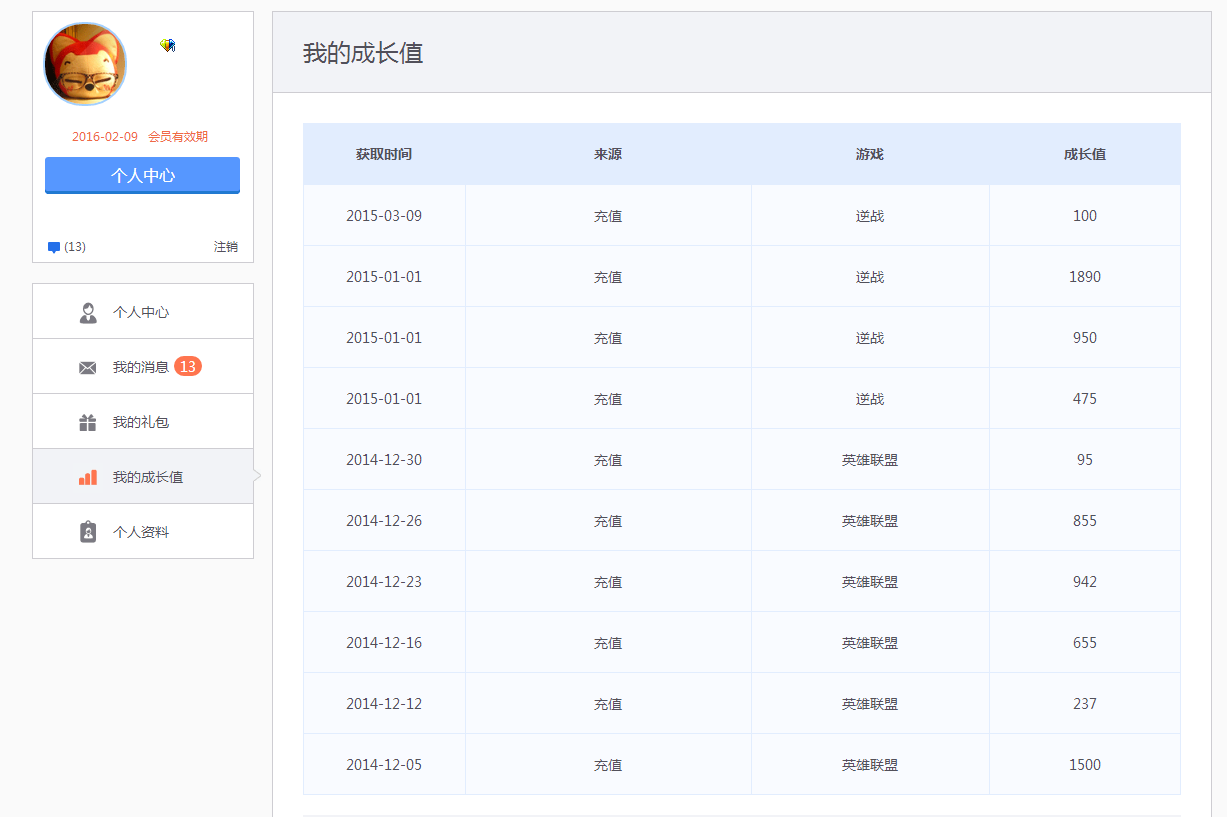Select the 2015-03-09 逆战 record row
The height and width of the screenshot is (817, 1227).
point(742,215)
